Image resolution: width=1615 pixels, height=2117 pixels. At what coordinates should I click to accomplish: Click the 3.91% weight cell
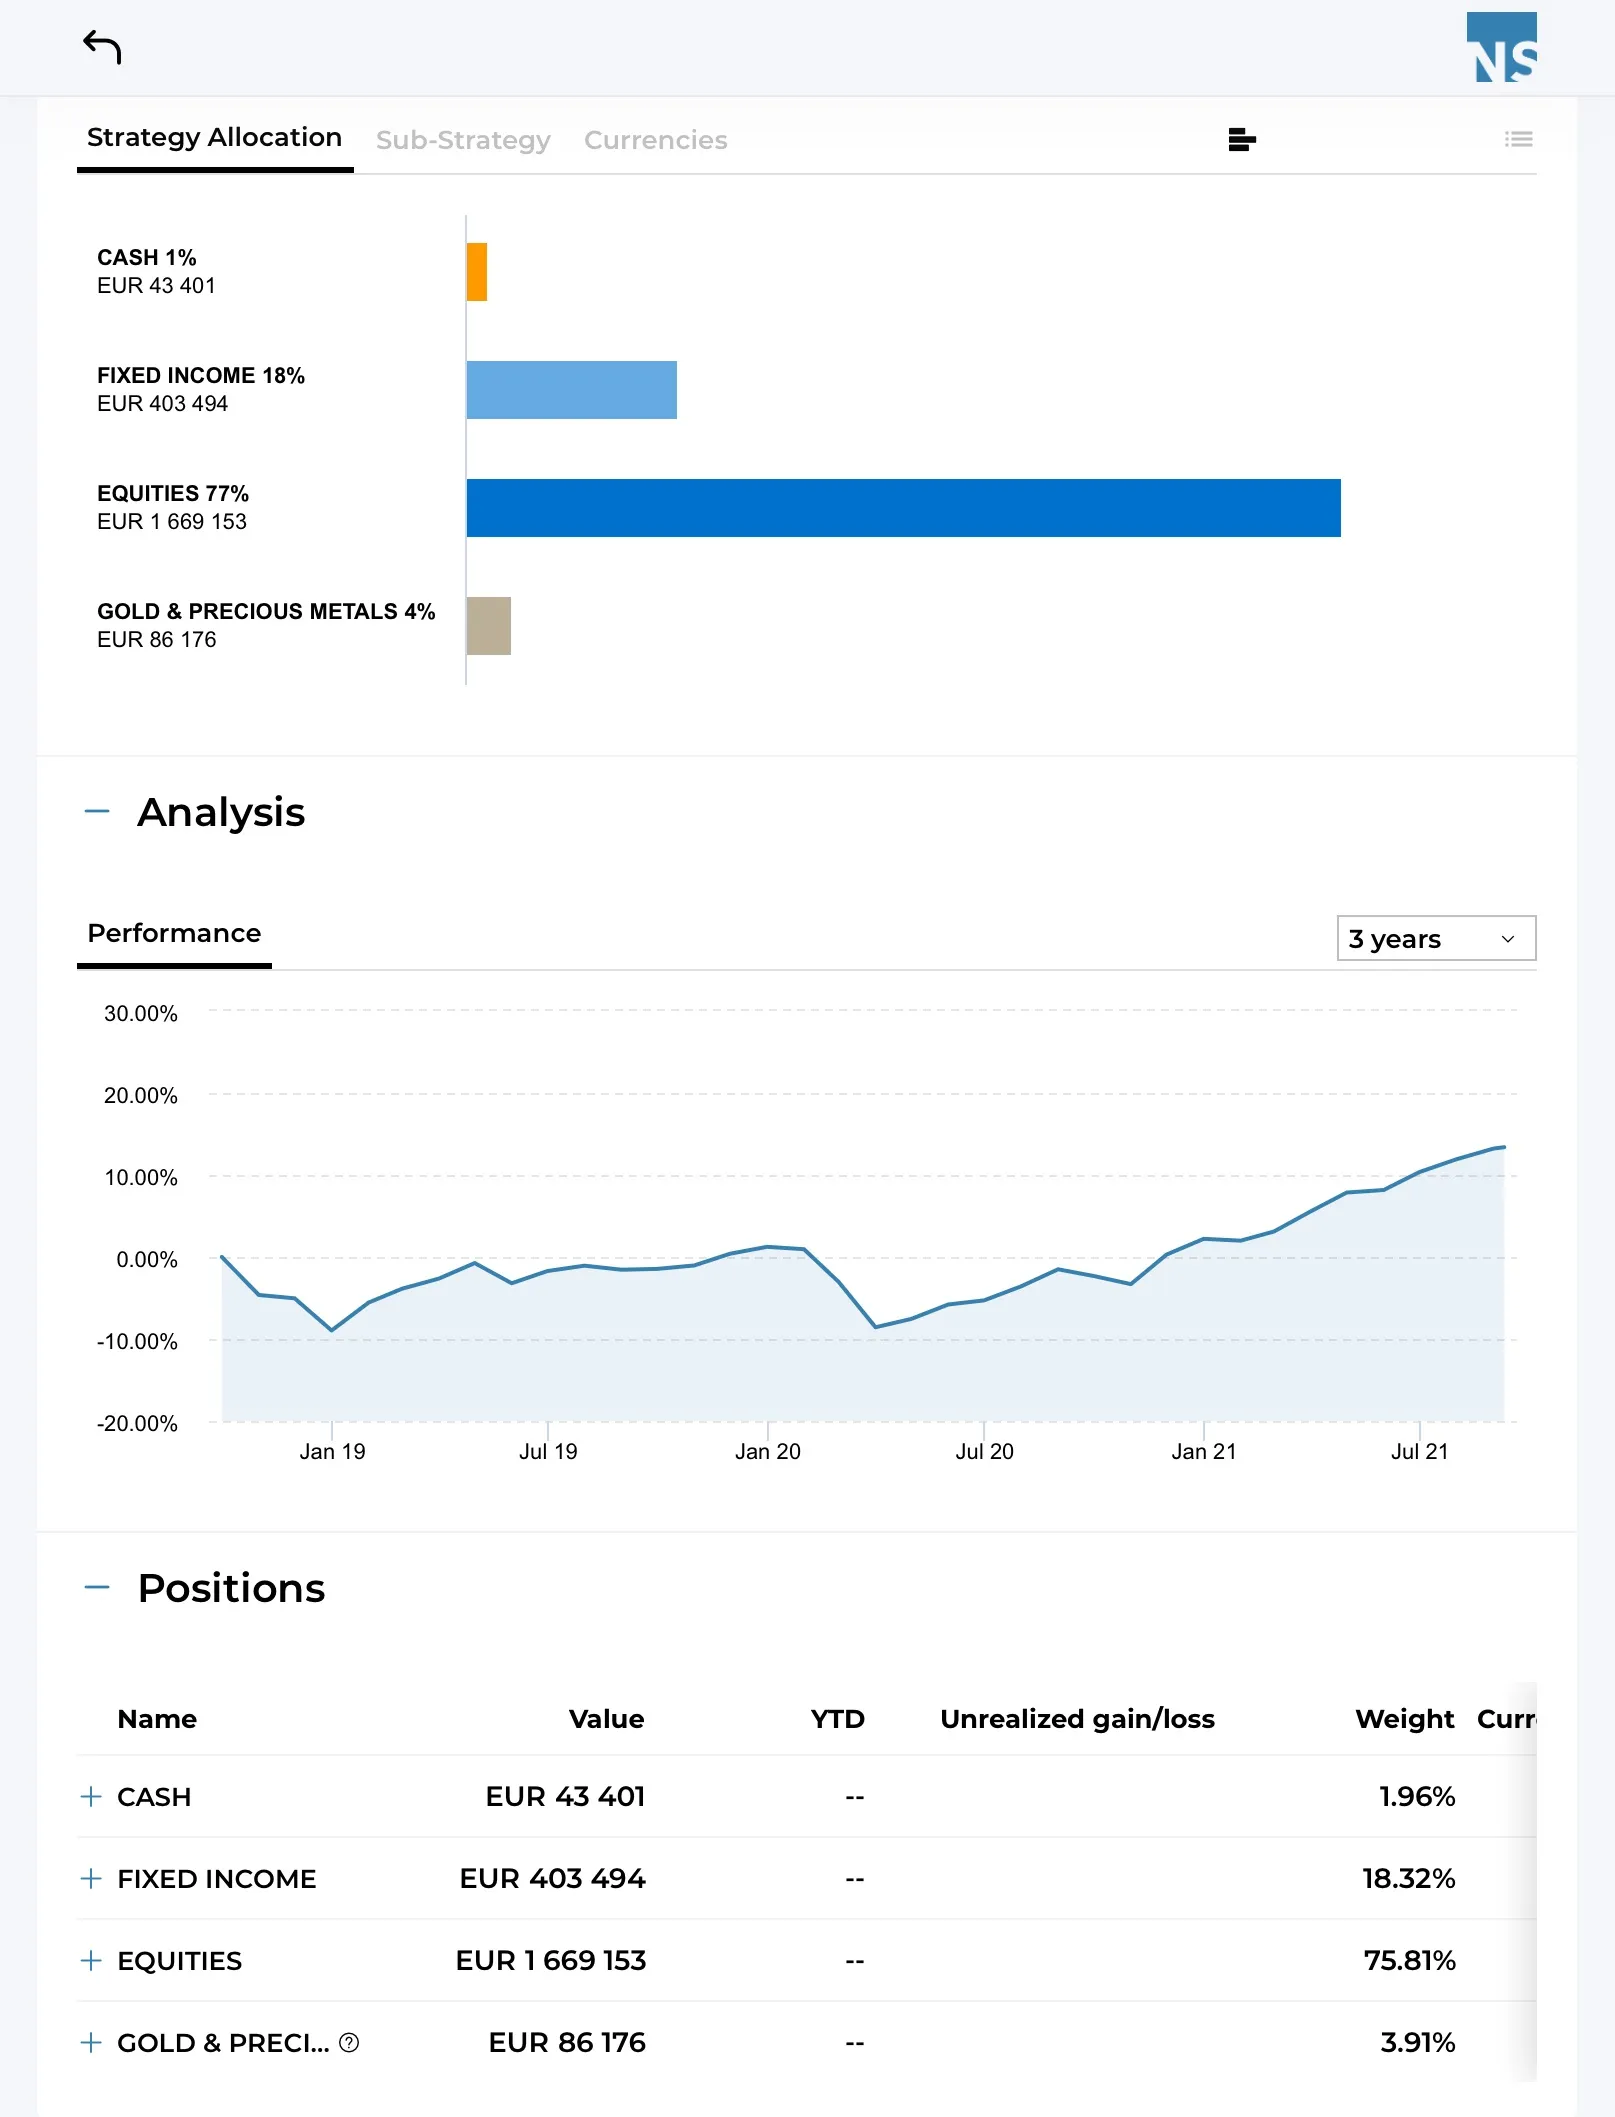pos(1418,2043)
